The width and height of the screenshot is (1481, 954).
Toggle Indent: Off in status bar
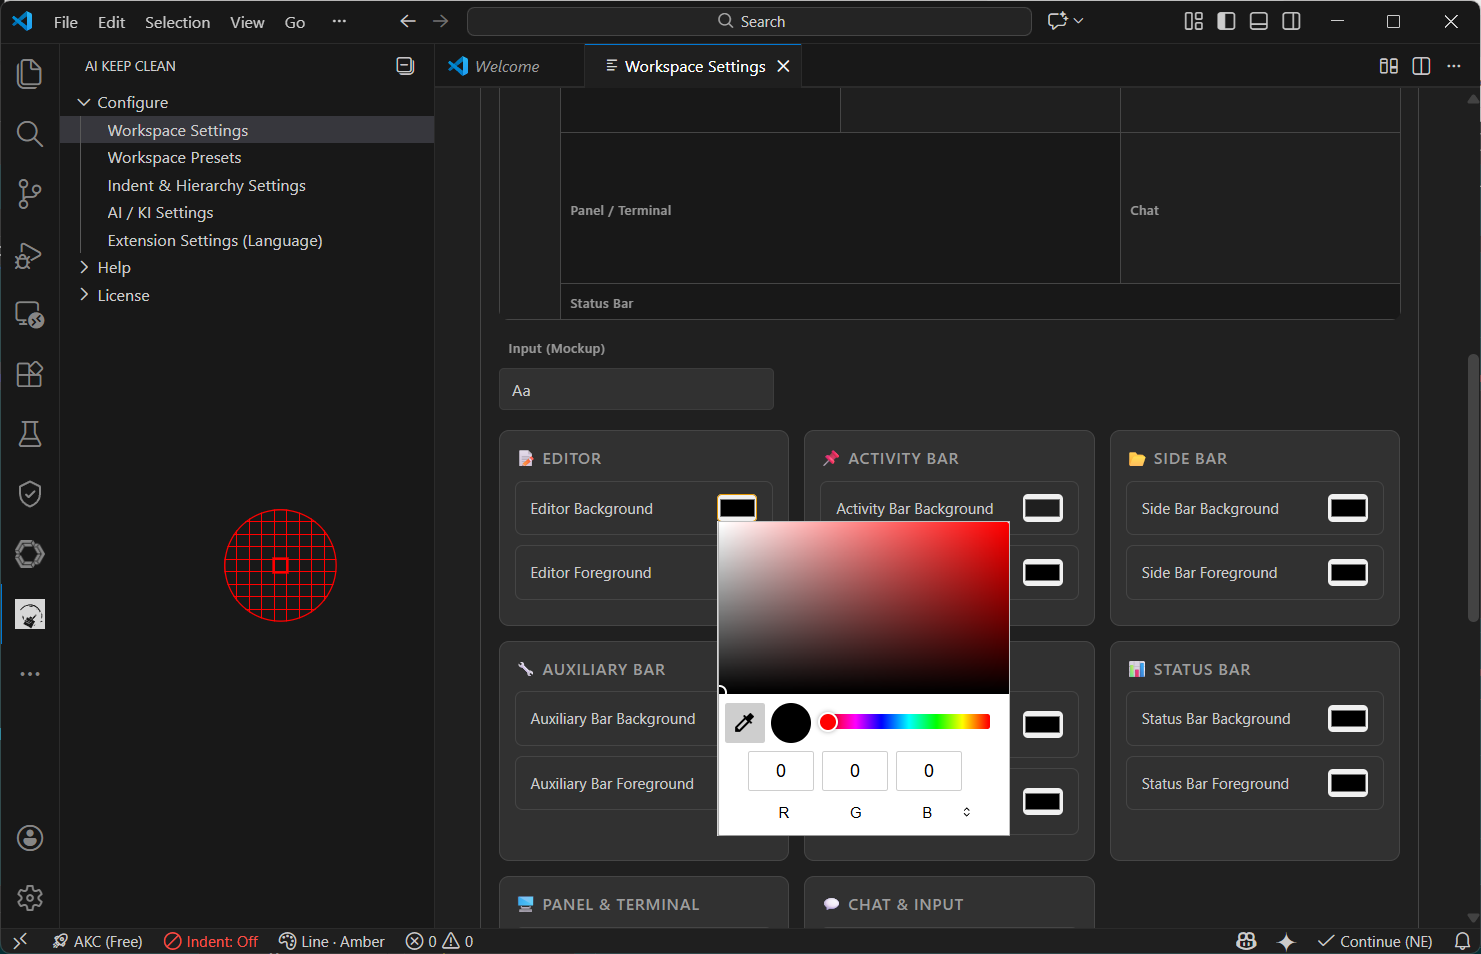[x=211, y=941]
